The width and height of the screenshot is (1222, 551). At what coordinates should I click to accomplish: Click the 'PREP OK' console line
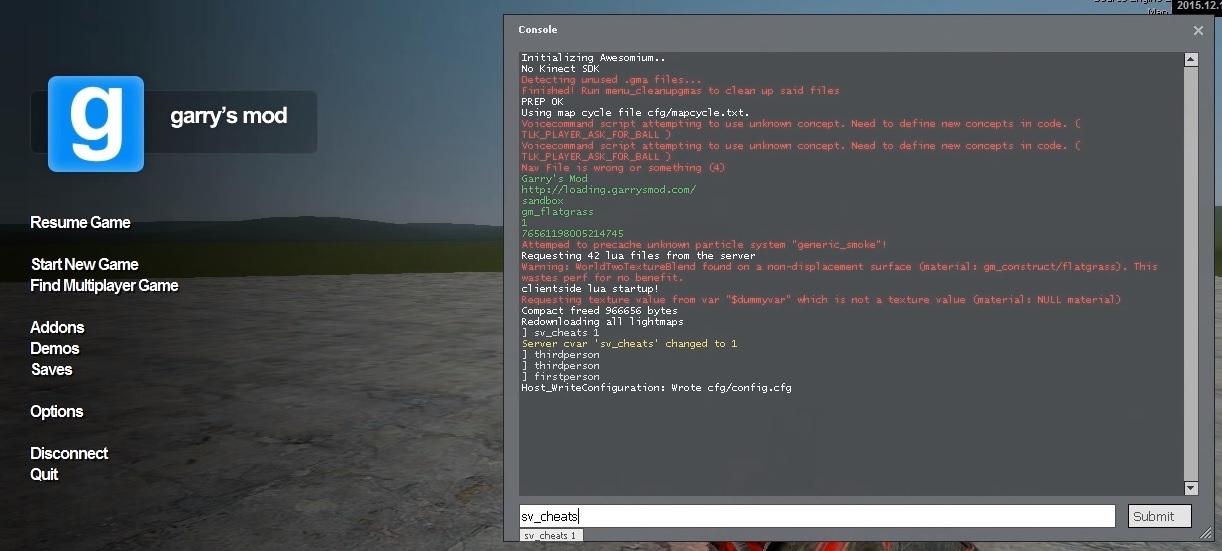542,102
